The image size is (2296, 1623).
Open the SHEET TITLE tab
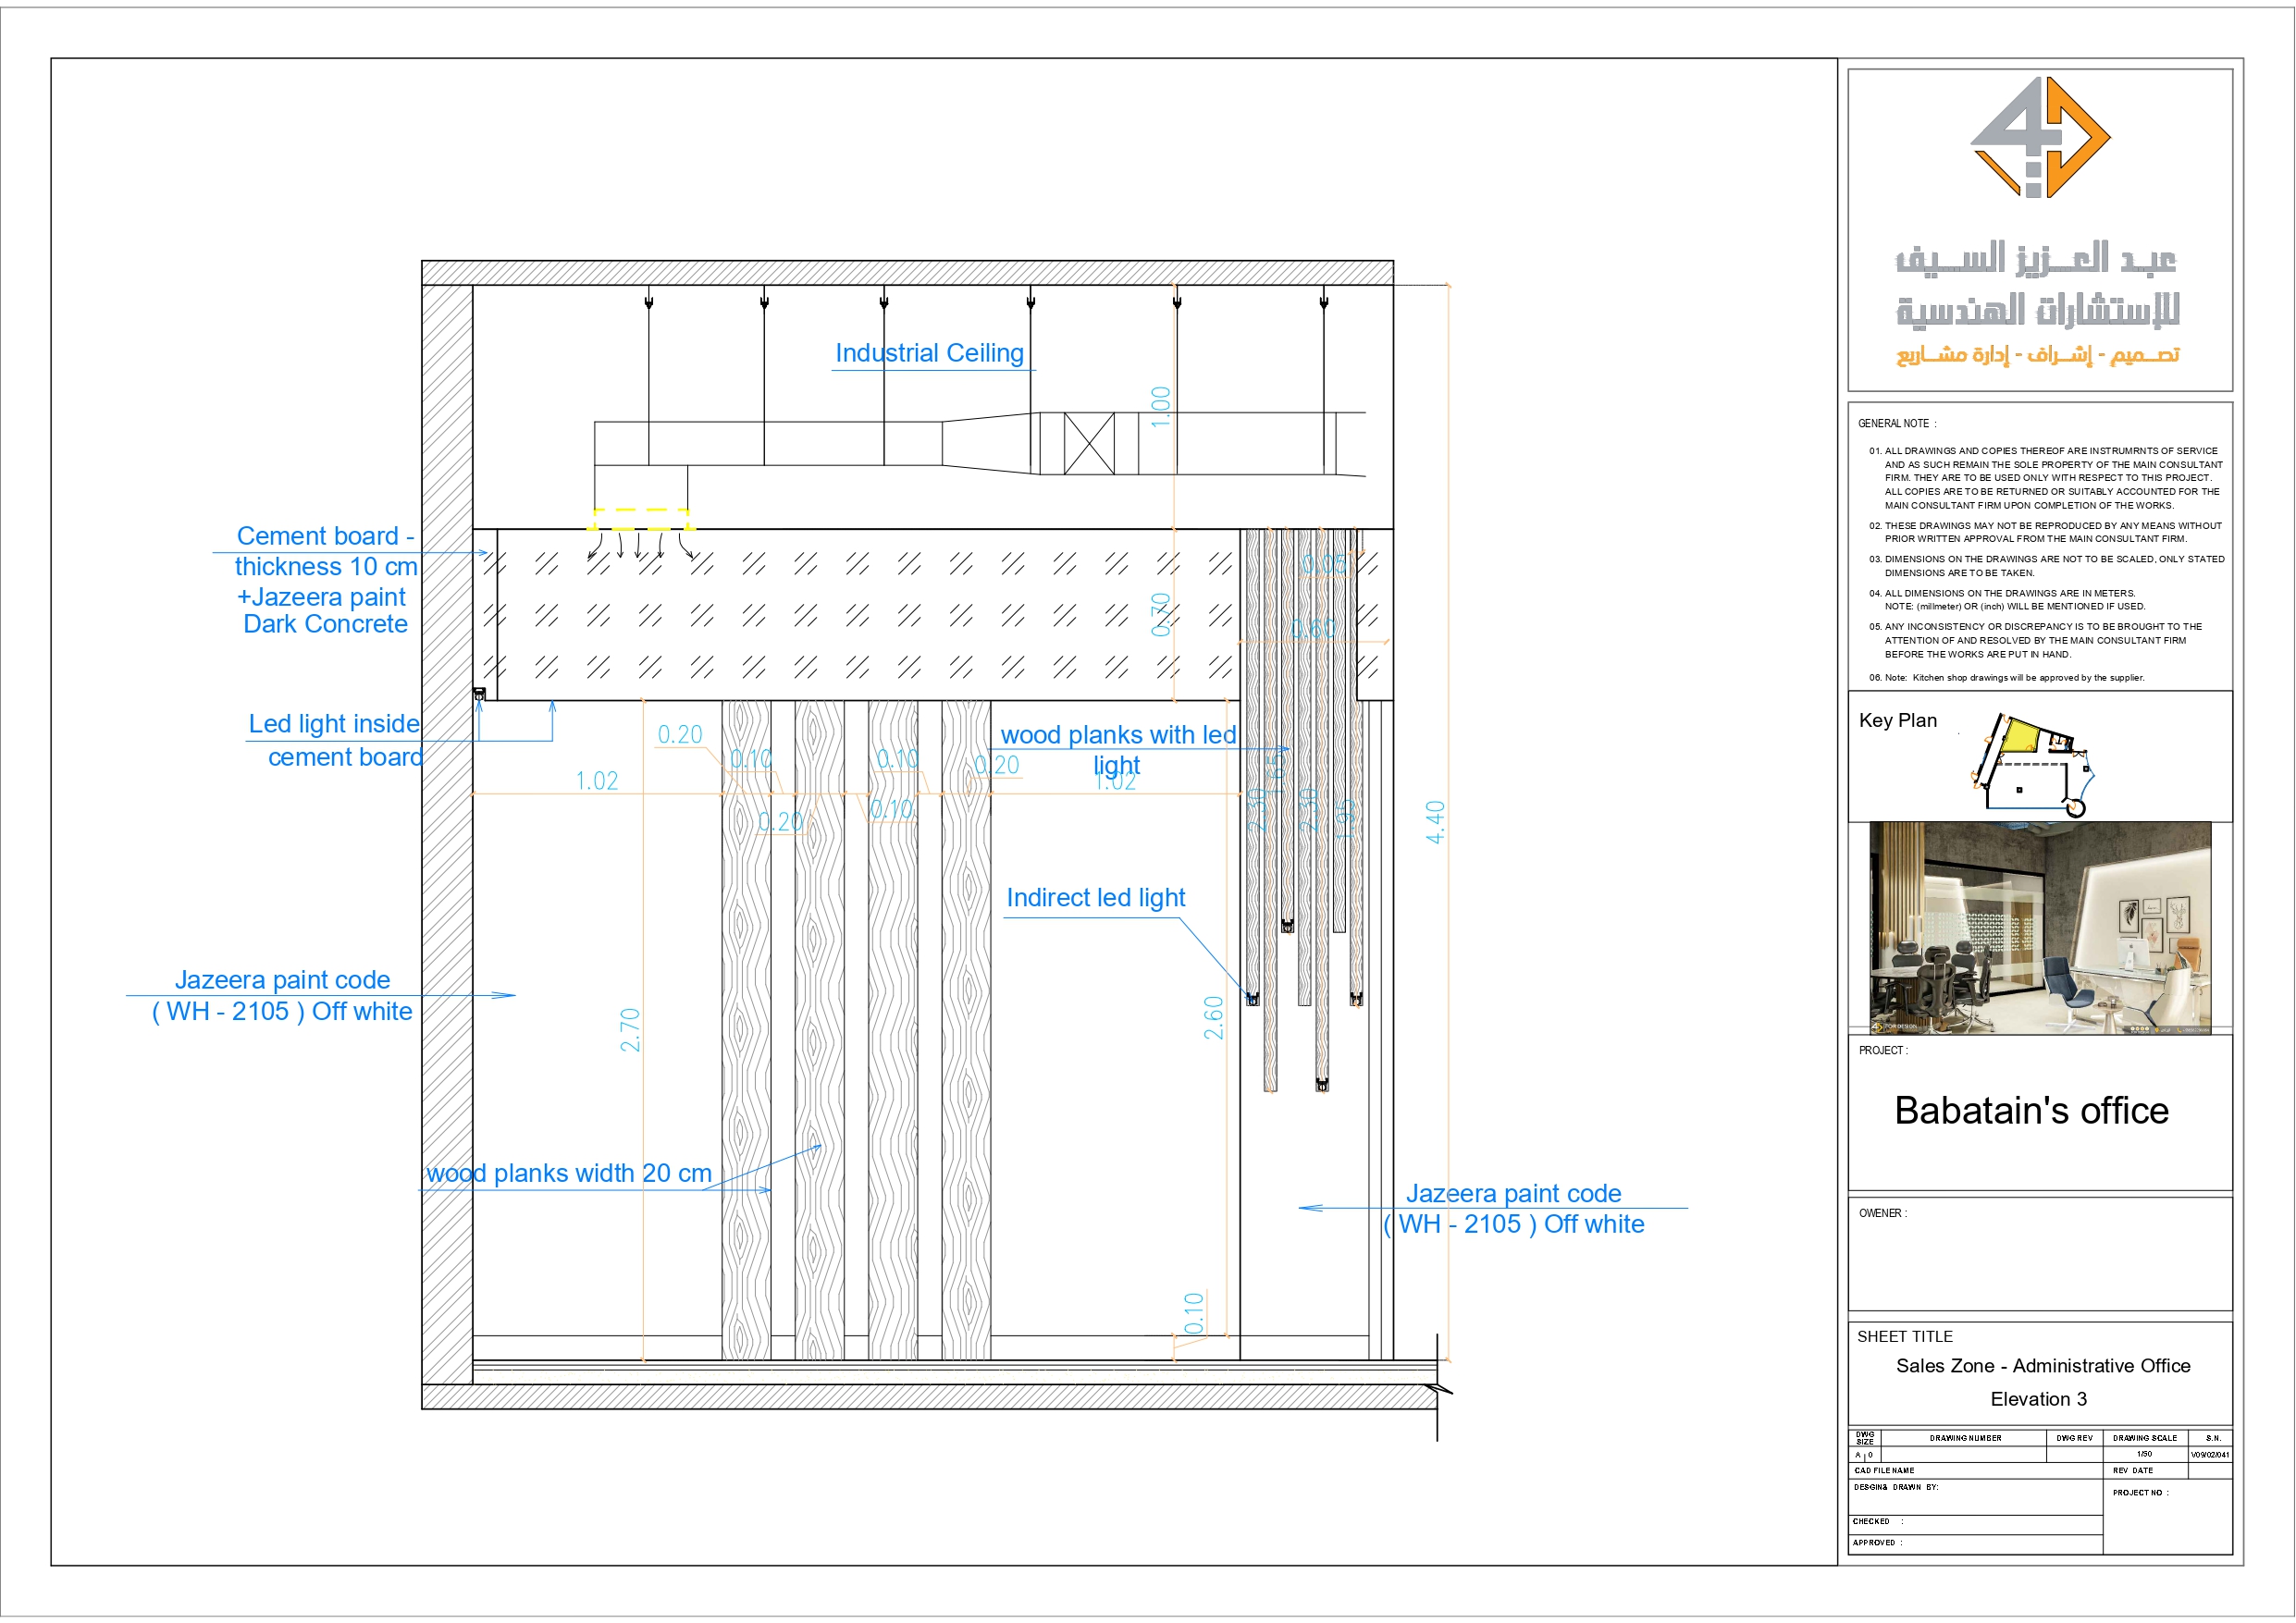point(1904,1336)
